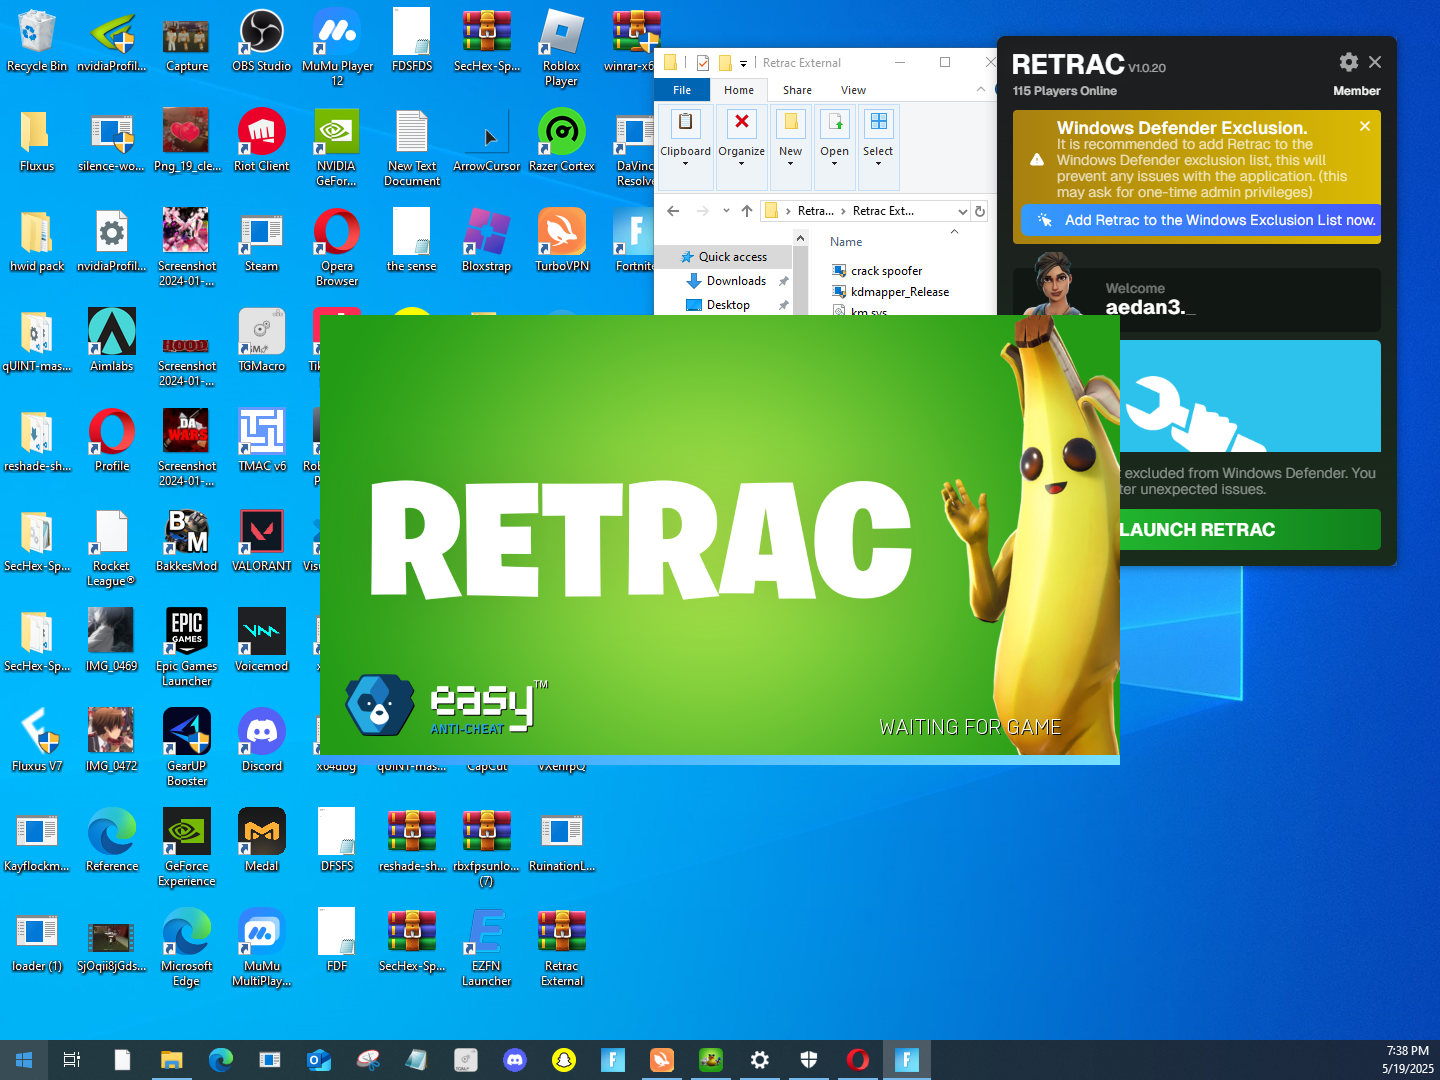Image resolution: width=1440 pixels, height=1080 pixels.
Task: Open Rocket League desktop shortcut
Action: pyautogui.click(x=112, y=548)
